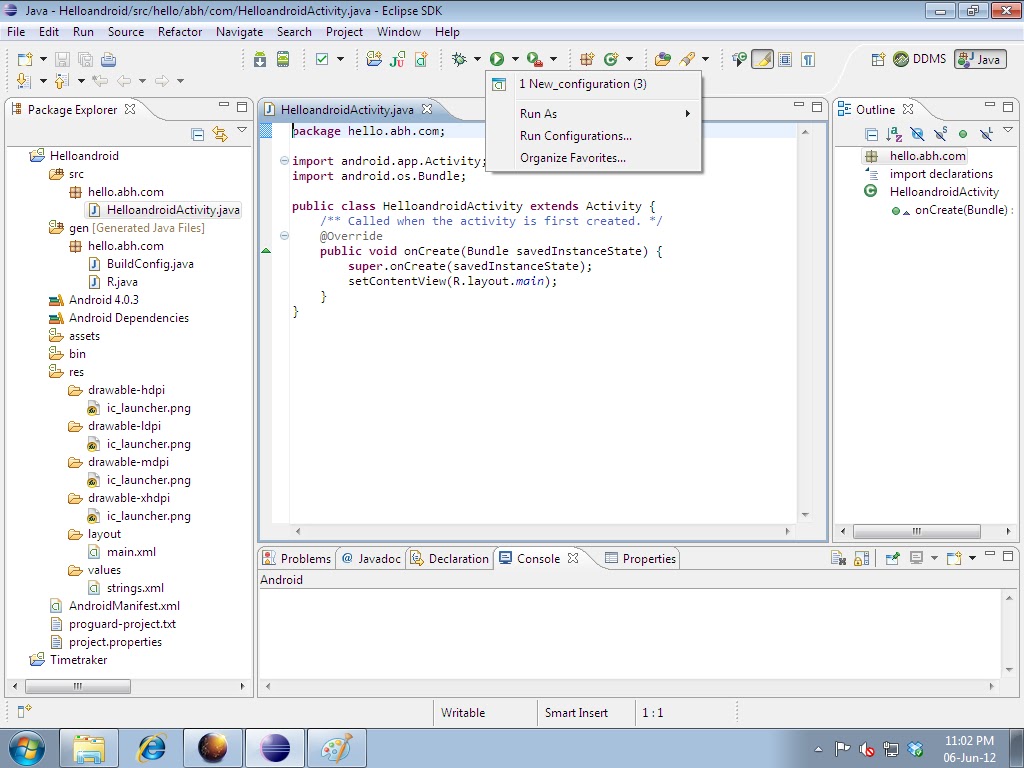Toggle the Mark Occurrences highlighter icon
The height and width of the screenshot is (768, 1024).
tap(762, 59)
